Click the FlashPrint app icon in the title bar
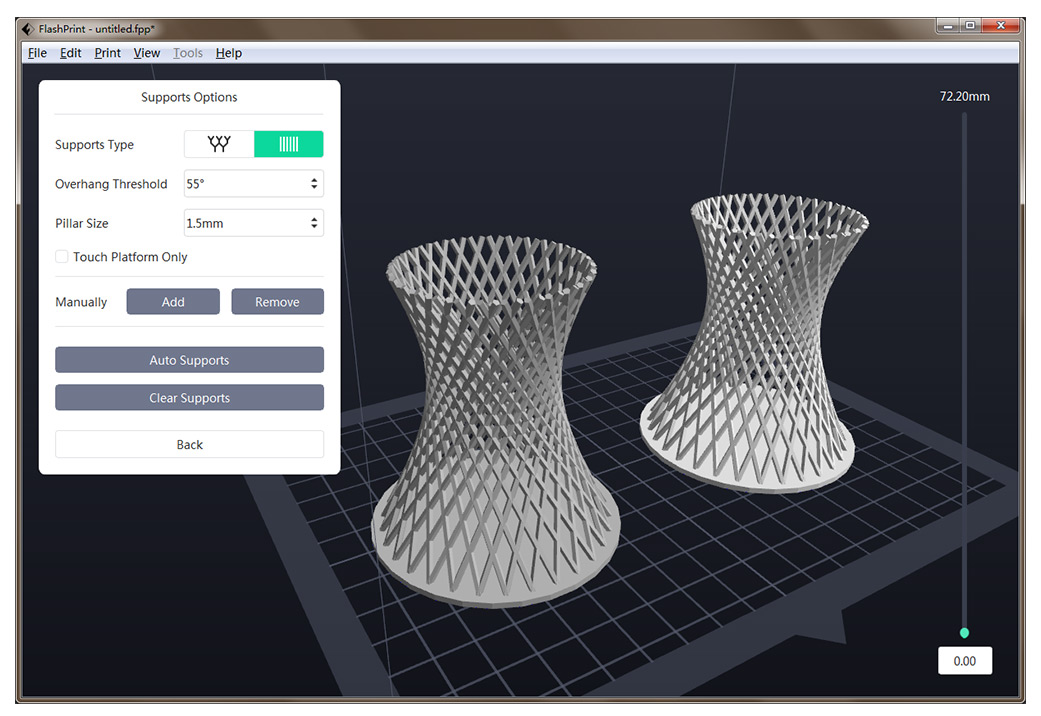 (27, 29)
